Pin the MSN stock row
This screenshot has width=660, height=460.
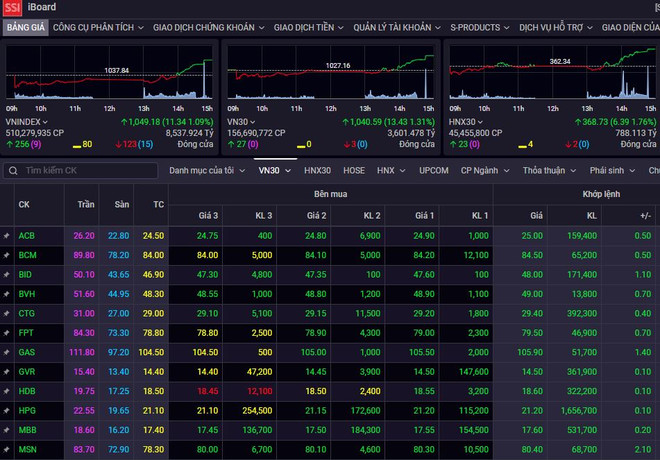[x=7, y=449]
